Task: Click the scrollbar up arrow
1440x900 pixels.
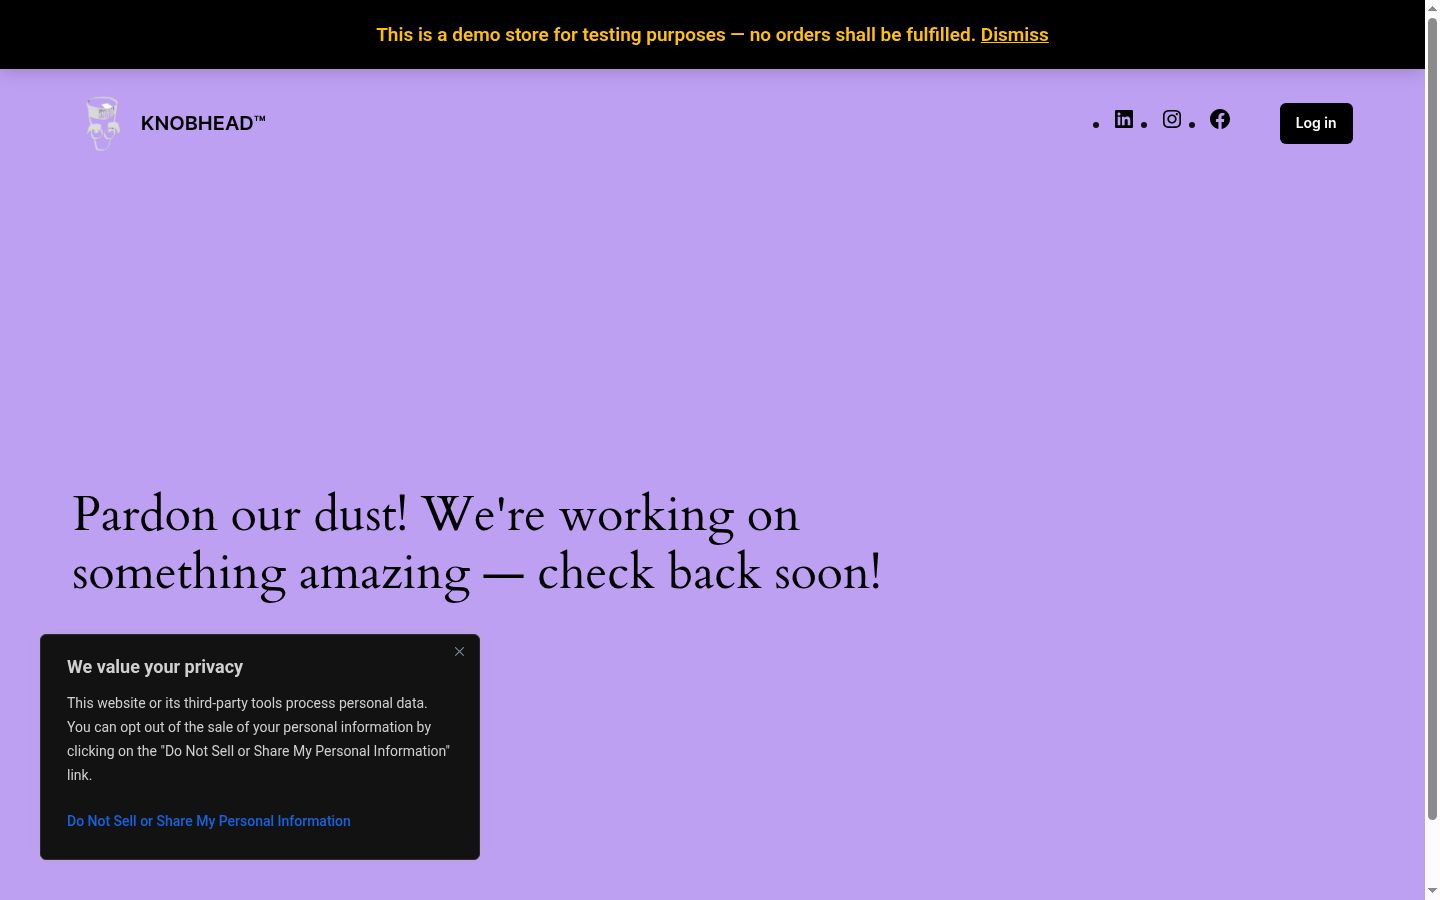Action: pos(1432,8)
